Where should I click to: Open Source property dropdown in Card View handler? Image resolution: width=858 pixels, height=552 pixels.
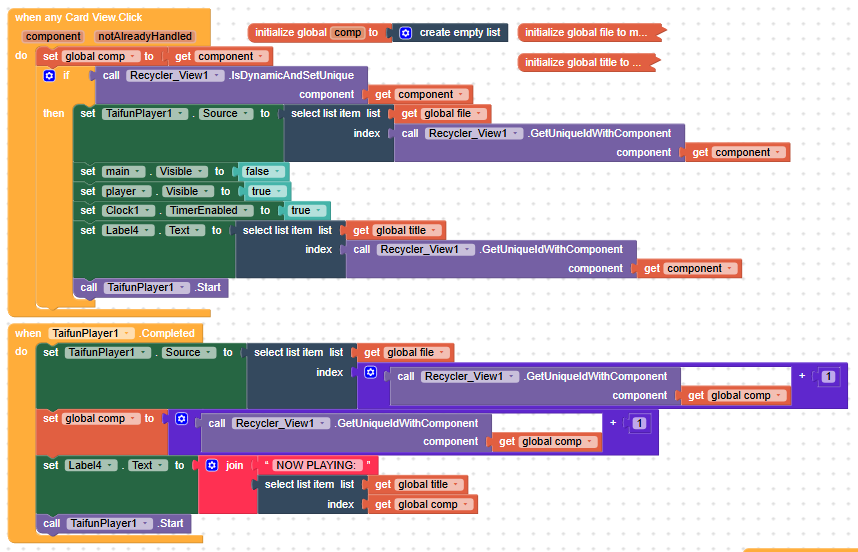pos(225,114)
